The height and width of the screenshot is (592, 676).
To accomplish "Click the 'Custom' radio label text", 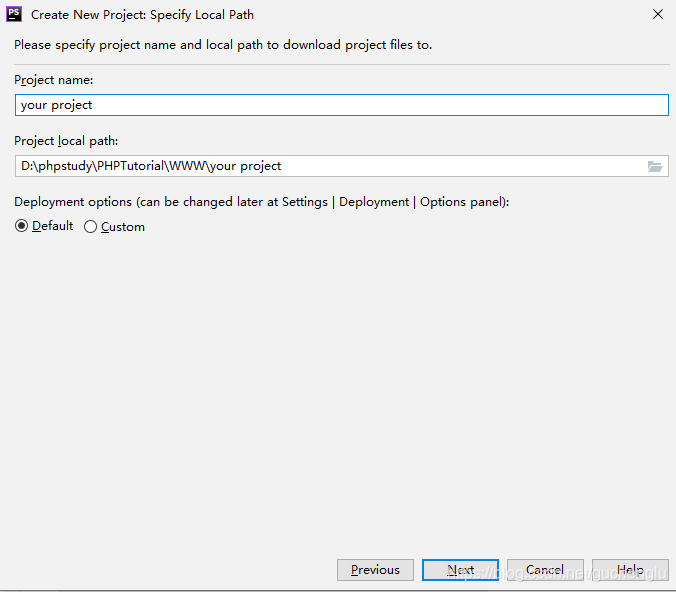I will pos(123,227).
